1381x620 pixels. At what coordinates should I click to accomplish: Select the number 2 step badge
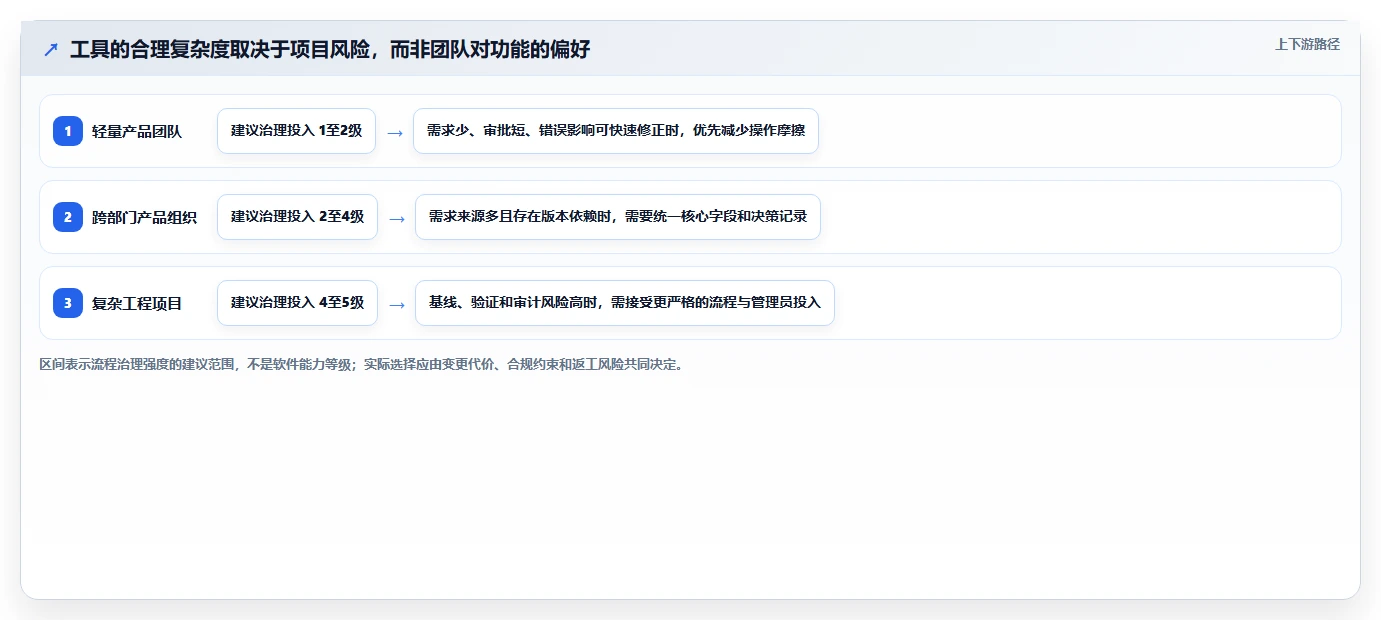coord(68,217)
